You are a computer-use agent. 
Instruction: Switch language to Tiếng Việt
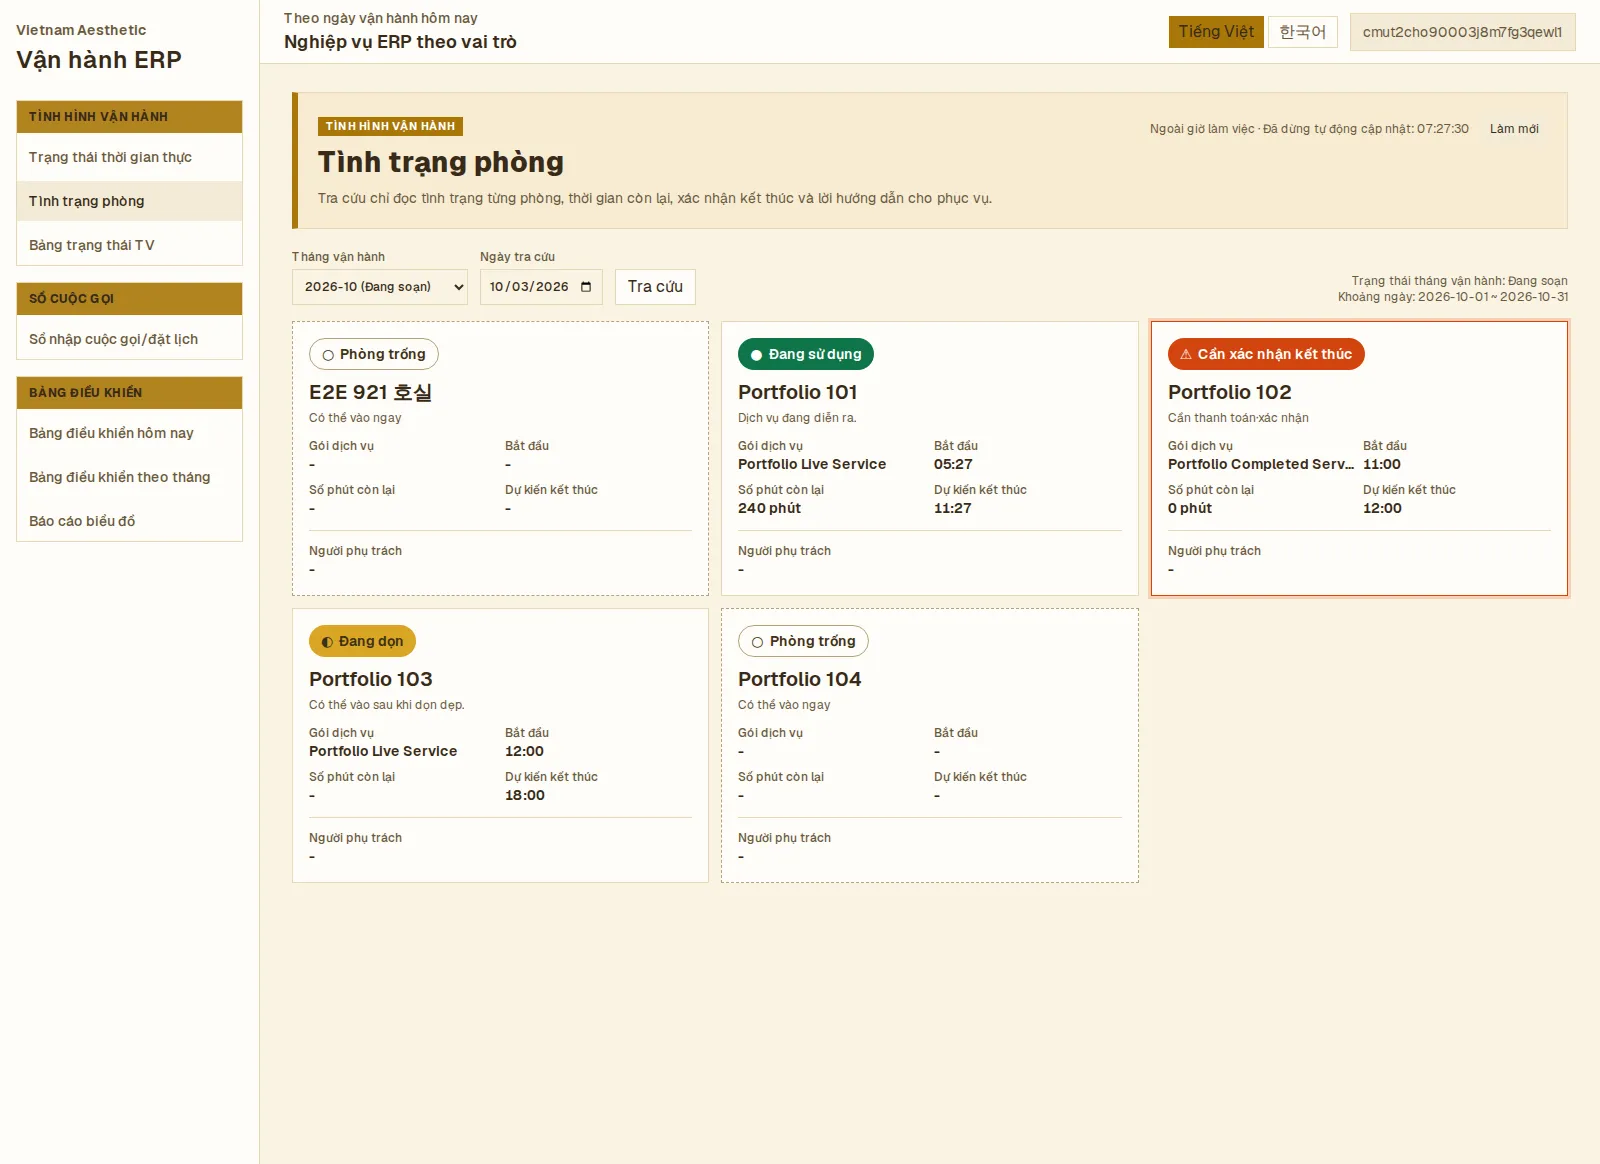(x=1216, y=32)
